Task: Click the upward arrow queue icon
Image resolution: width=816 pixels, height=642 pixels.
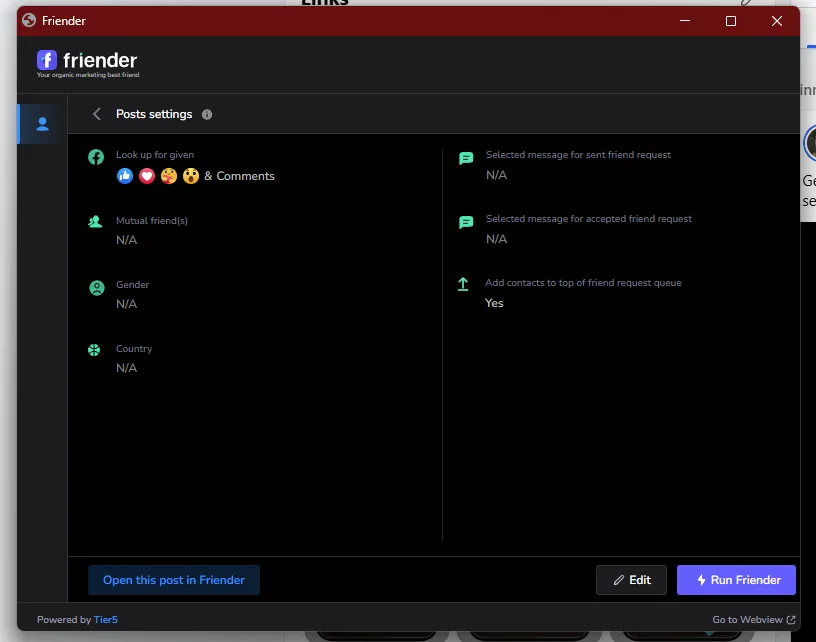Action: click(x=463, y=284)
